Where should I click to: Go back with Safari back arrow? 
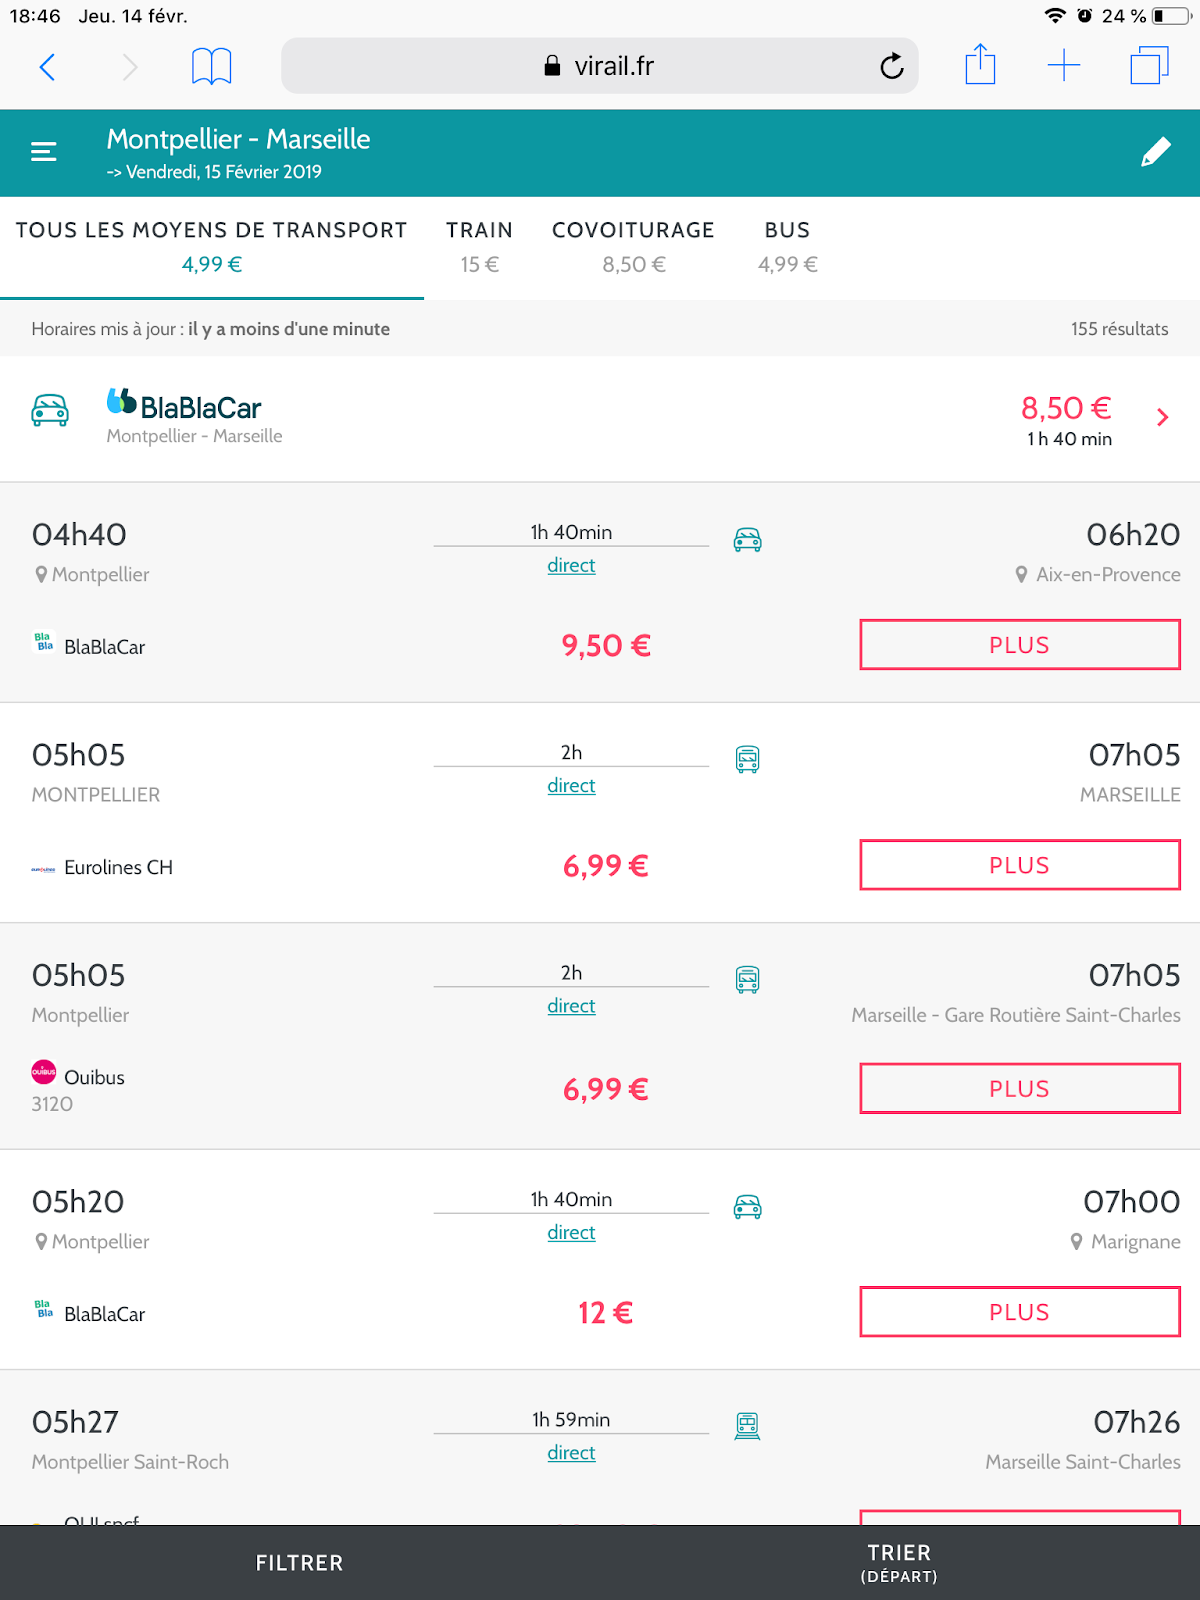(x=47, y=67)
